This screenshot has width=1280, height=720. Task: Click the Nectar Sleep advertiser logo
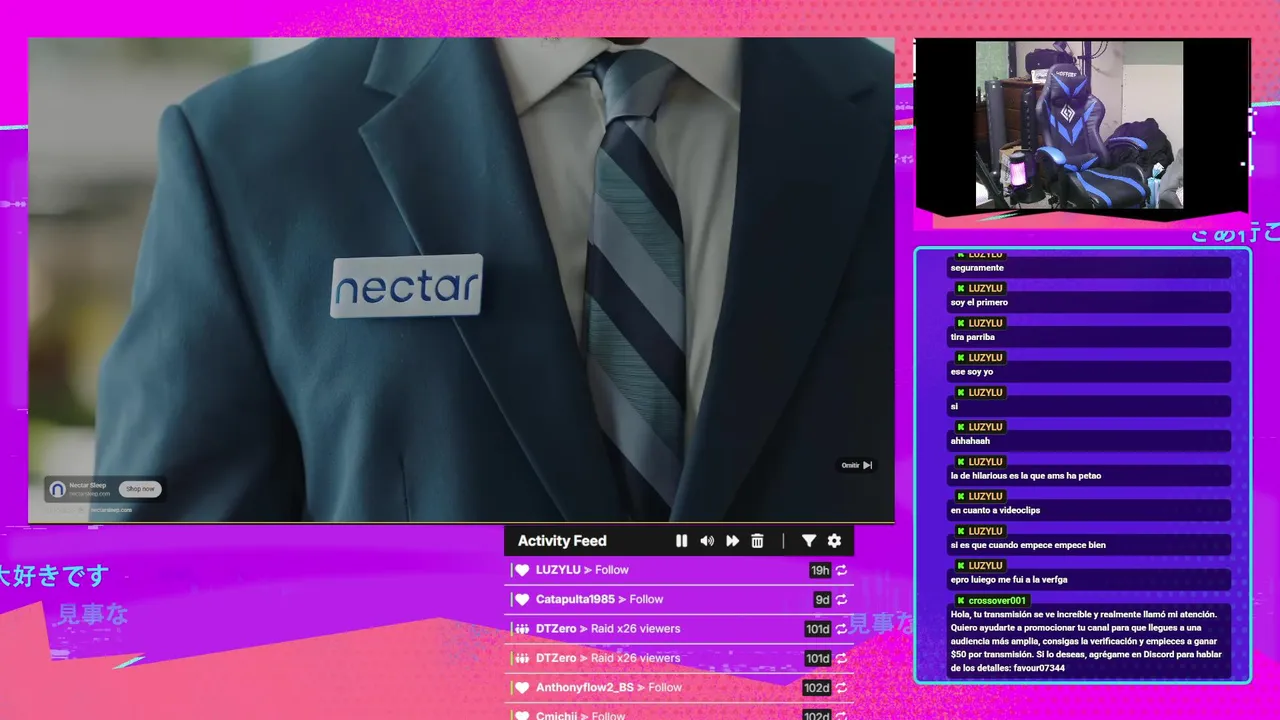(58, 489)
